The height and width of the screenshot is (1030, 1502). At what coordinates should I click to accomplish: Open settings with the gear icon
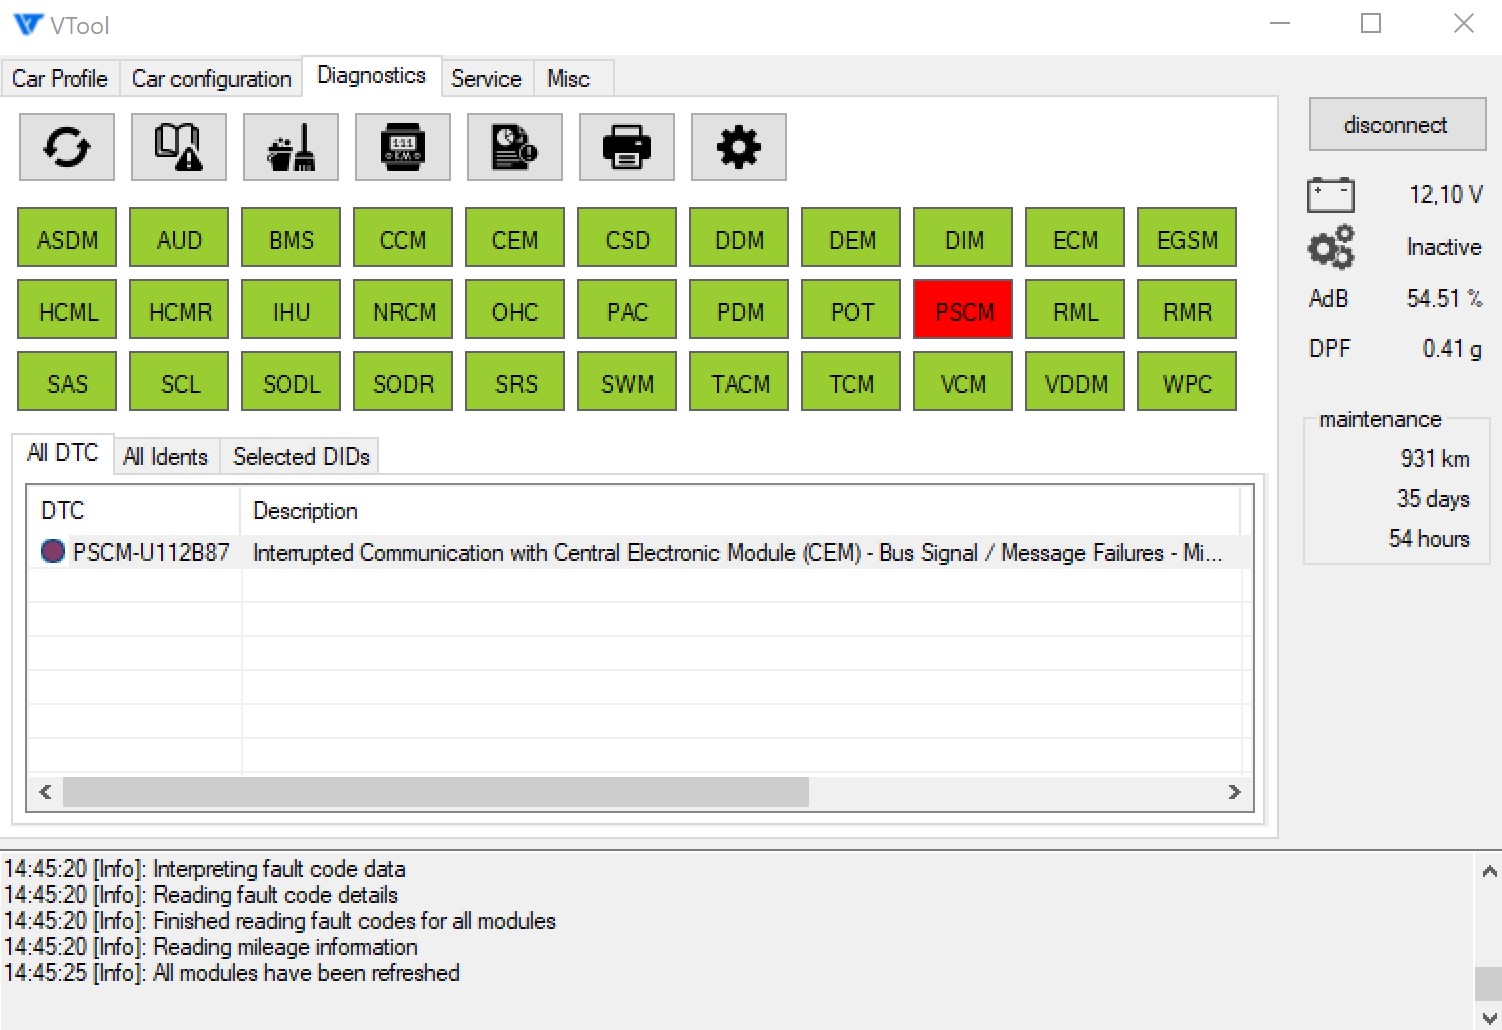coord(739,147)
